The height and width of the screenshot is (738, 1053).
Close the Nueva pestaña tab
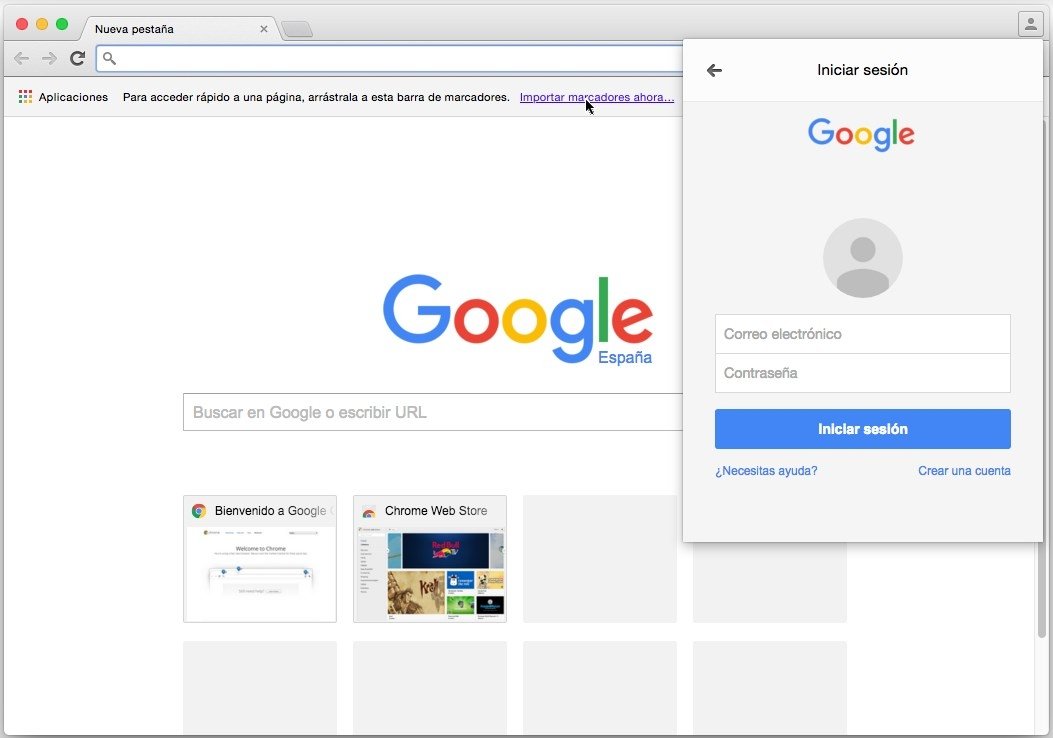tap(263, 29)
